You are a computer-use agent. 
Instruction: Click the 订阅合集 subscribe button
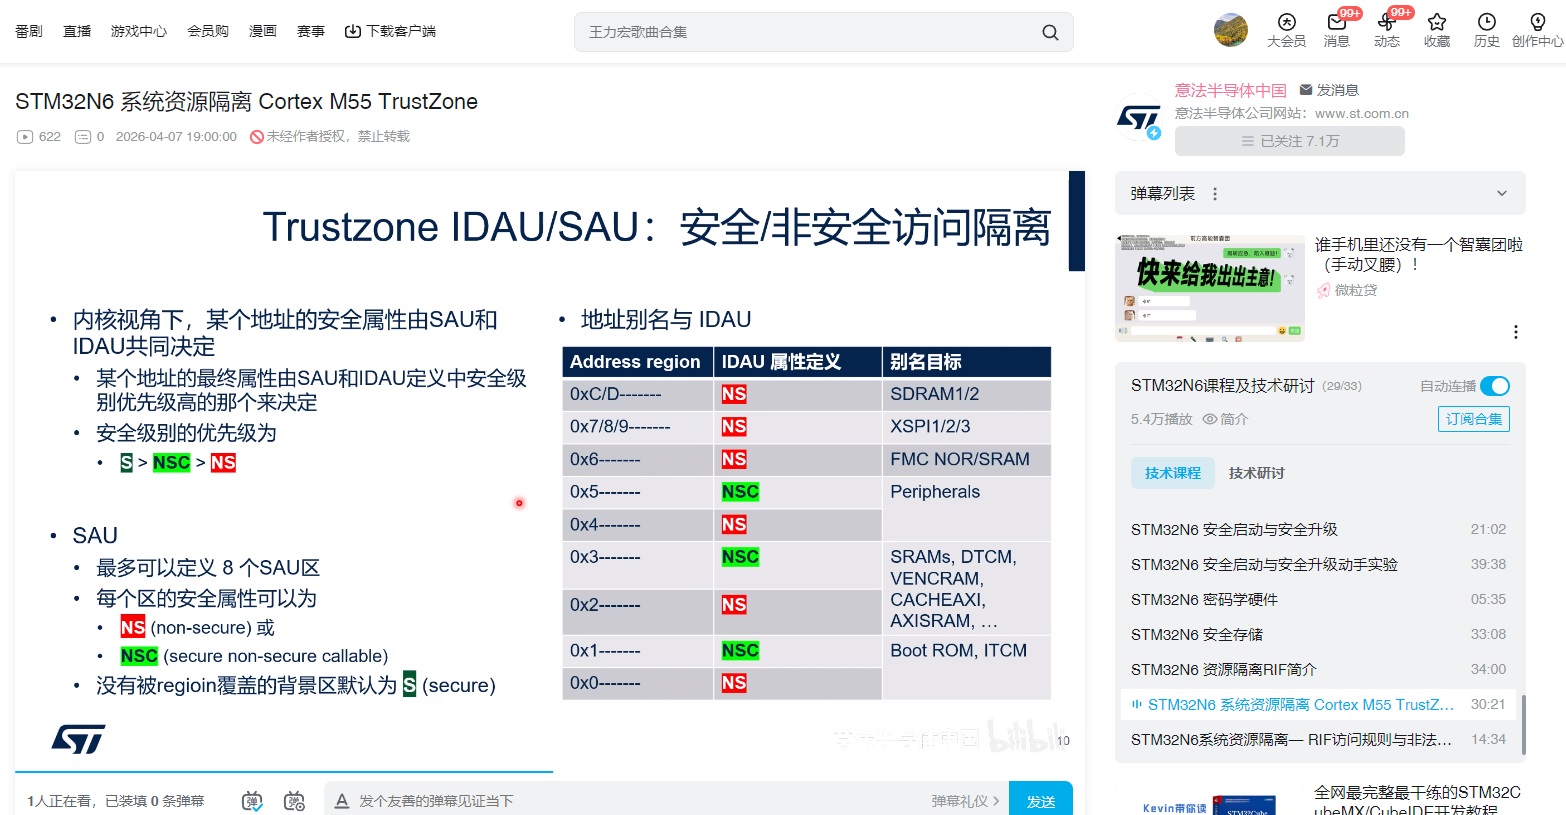coord(1473,419)
